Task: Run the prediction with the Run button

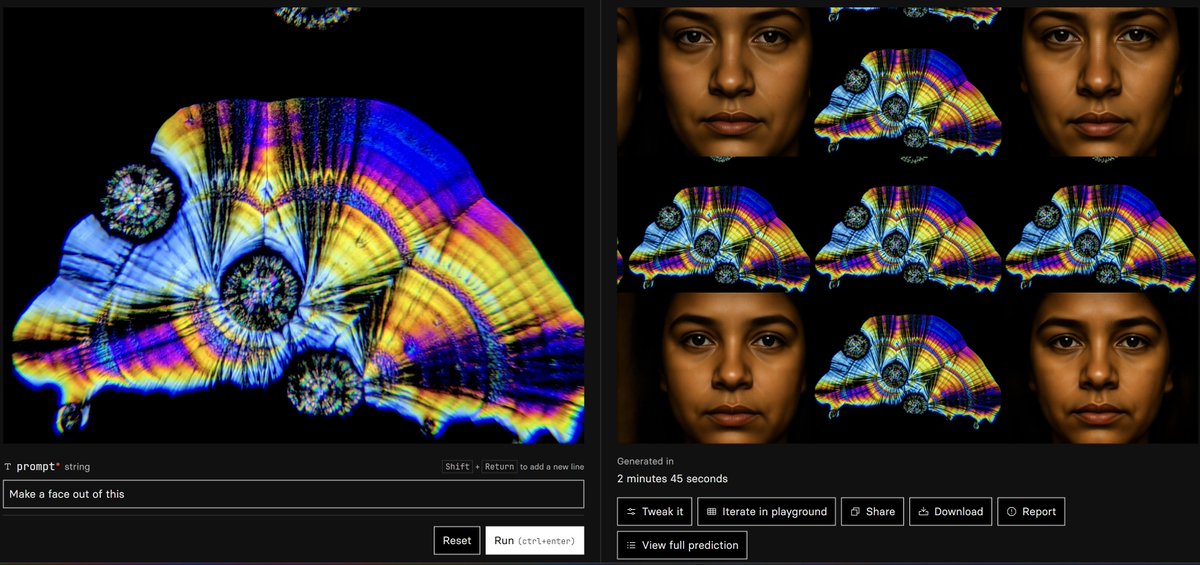Action: tap(534, 541)
